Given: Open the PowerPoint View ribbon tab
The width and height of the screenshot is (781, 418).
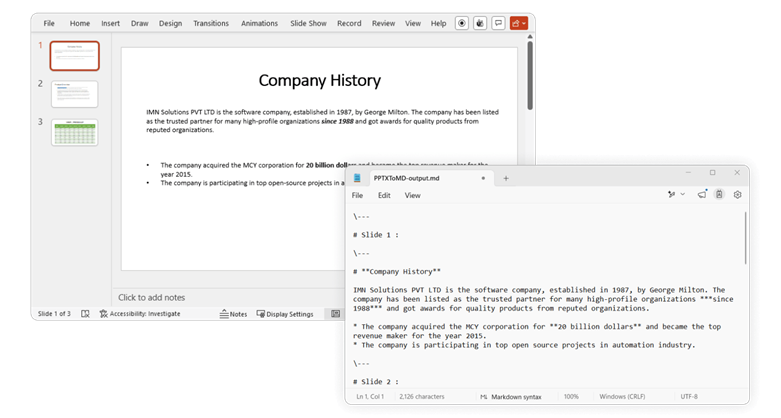Looking at the screenshot, I should pyautogui.click(x=413, y=23).
